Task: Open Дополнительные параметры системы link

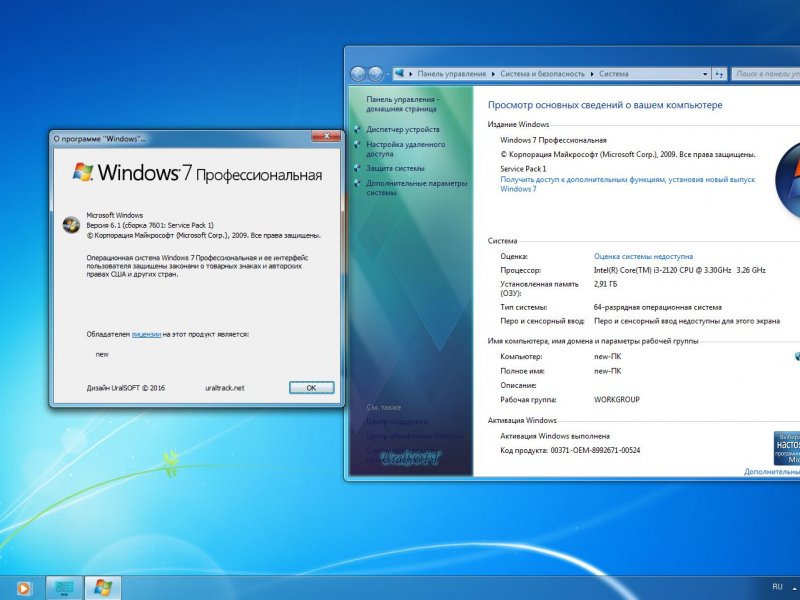Action: [416, 188]
